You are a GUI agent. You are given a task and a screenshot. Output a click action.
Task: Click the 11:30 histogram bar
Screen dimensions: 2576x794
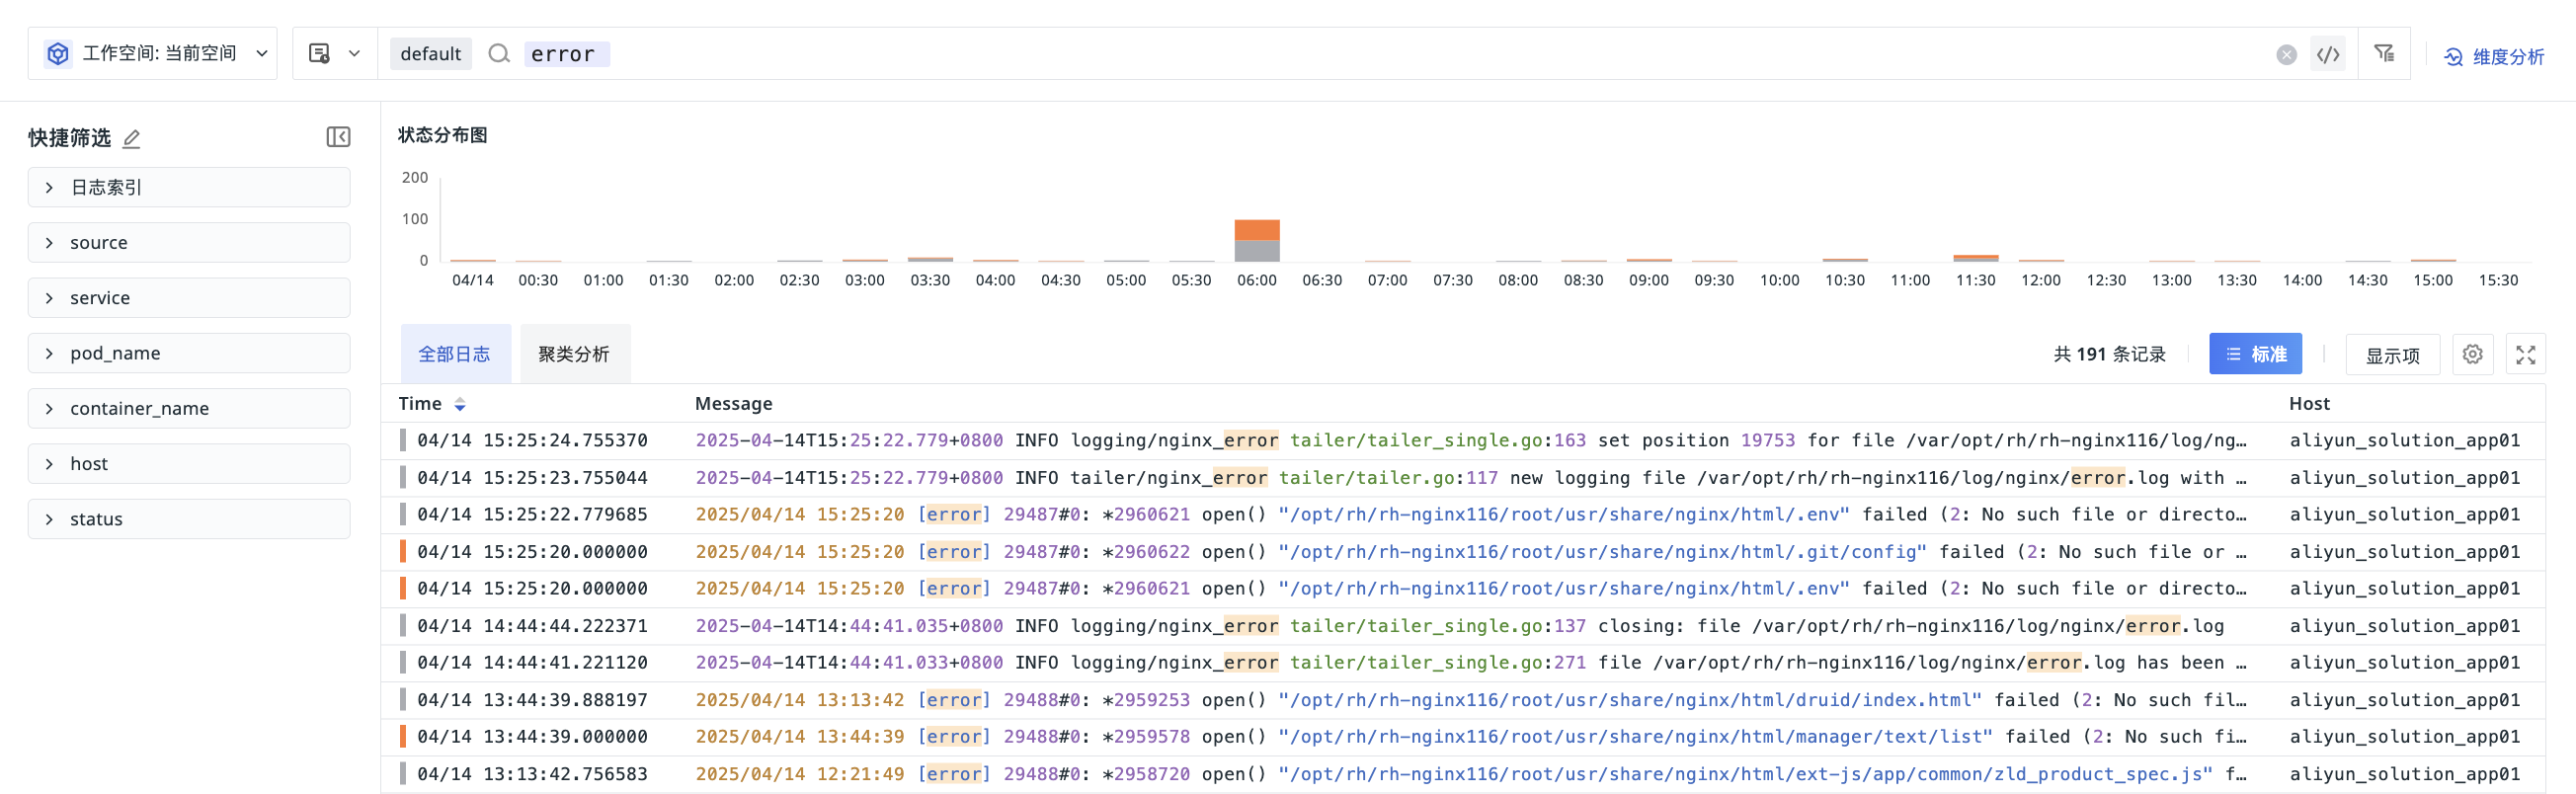click(1975, 258)
